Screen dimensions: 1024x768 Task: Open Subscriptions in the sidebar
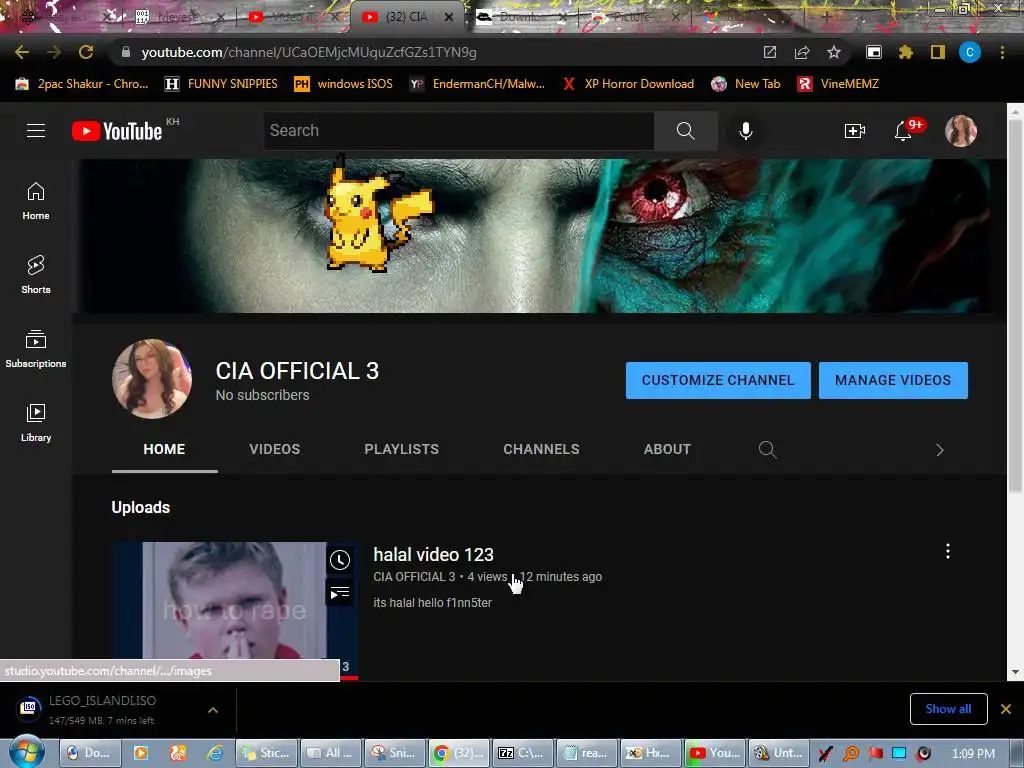(36, 349)
